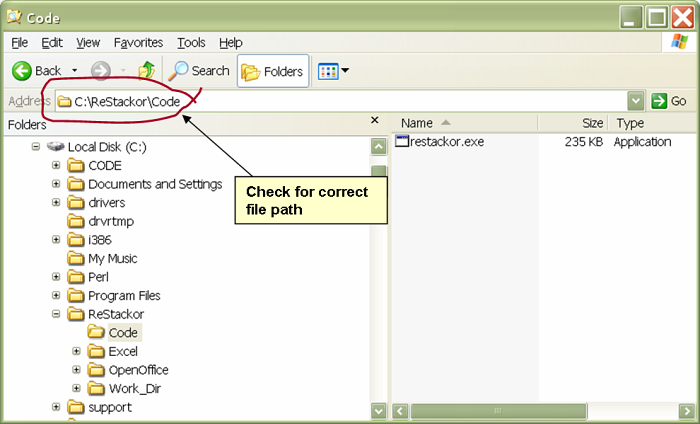
Task: Click in the address bar path field
Action: click(341, 101)
